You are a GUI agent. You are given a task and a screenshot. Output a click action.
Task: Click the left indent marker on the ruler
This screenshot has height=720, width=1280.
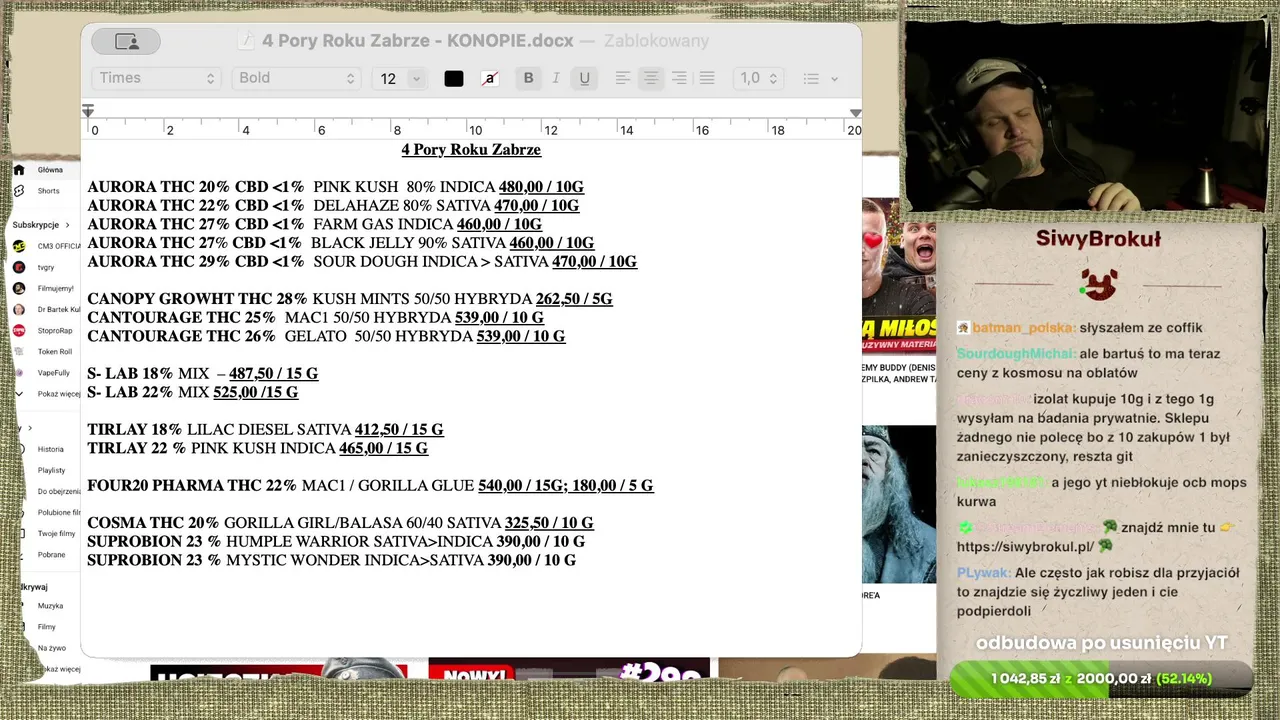[88, 111]
